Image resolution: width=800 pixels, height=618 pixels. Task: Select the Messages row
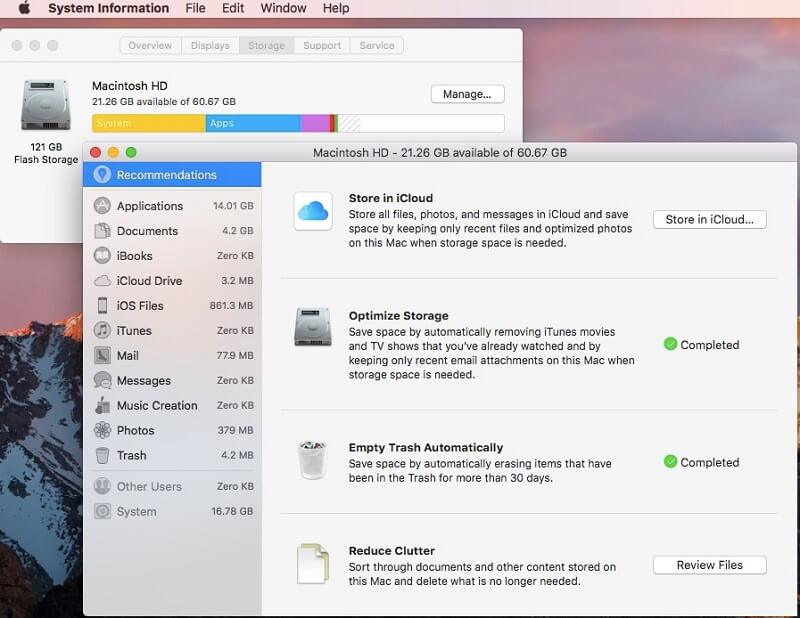[172, 380]
